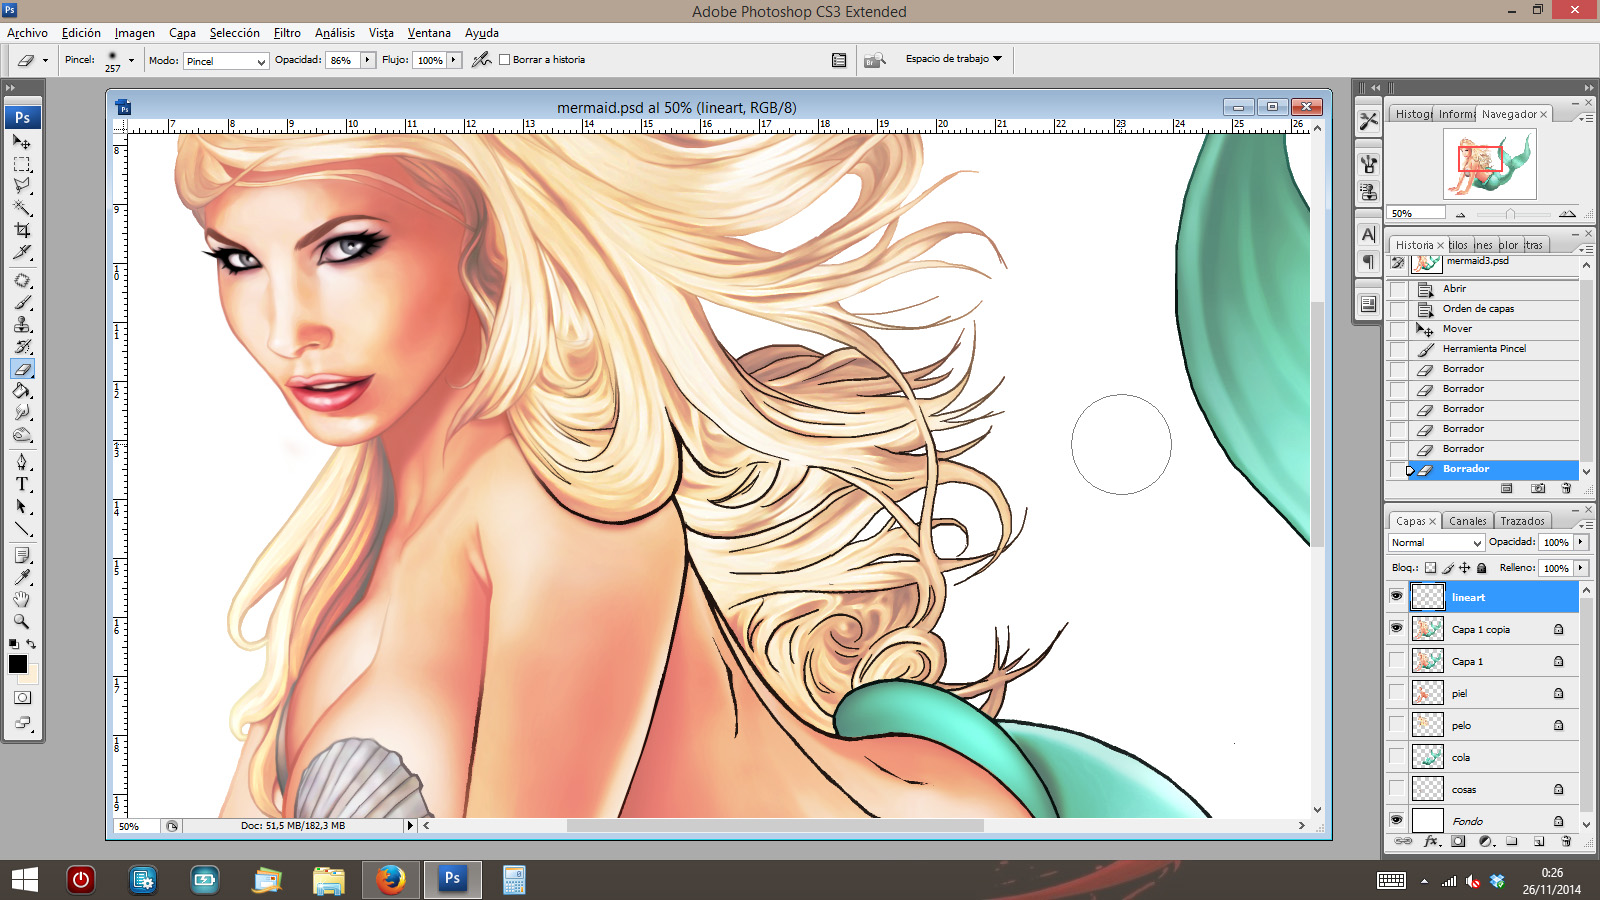Open the Archivo menu
This screenshot has width=1600, height=900.
(x=28, y=33)
